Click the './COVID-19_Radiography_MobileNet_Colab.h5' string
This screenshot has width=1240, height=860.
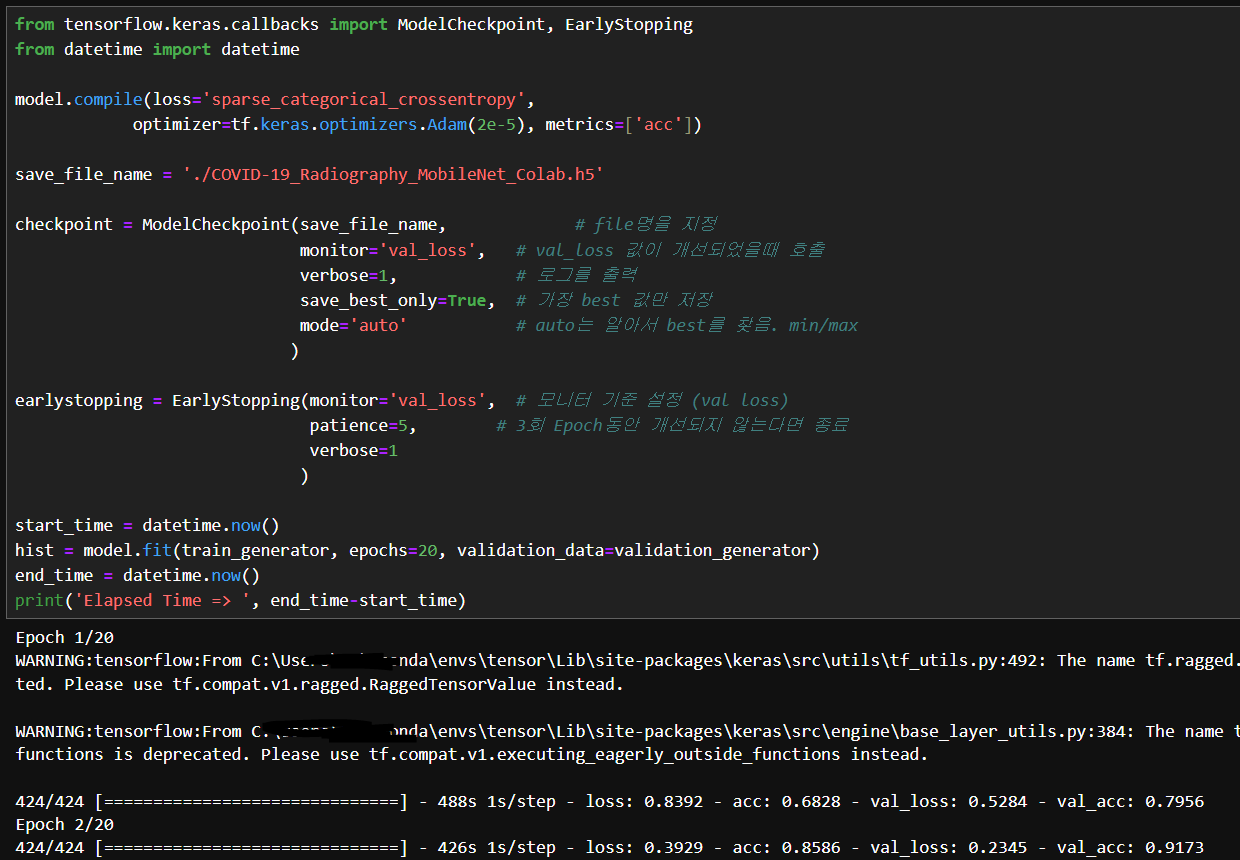(x=394, y=174)
